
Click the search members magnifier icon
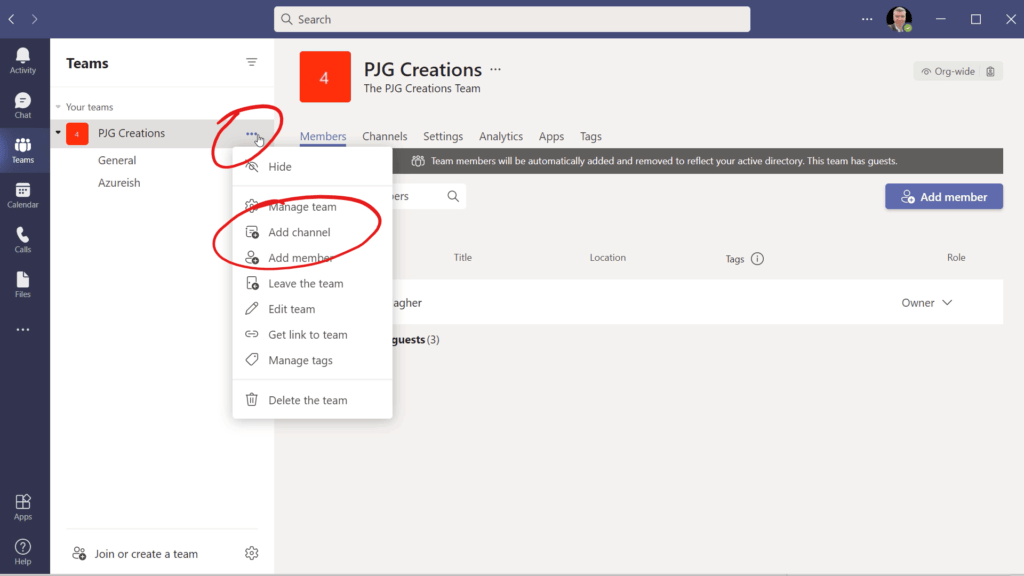click(x=453, y=196)
